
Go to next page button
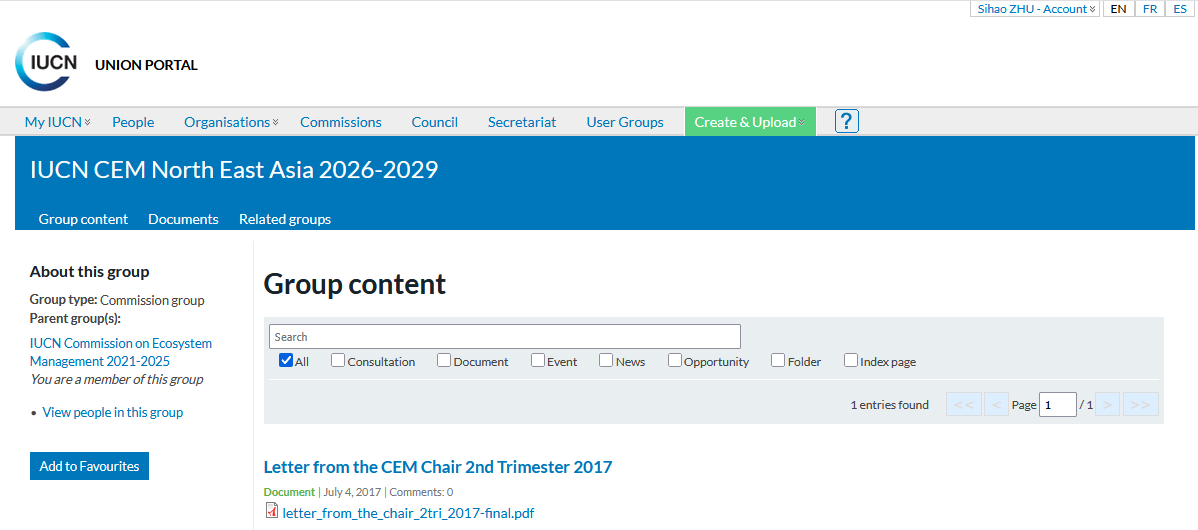coord(1108,405)
